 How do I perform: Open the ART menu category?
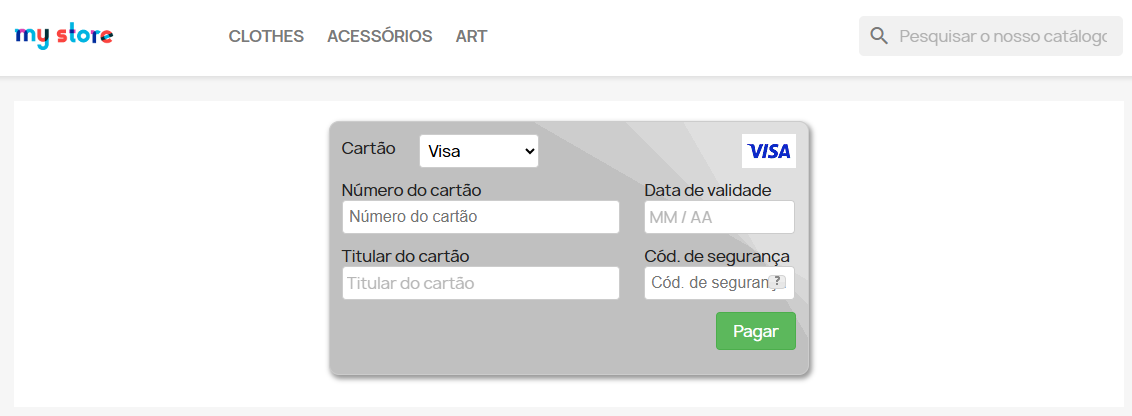(x=471, y=36)
